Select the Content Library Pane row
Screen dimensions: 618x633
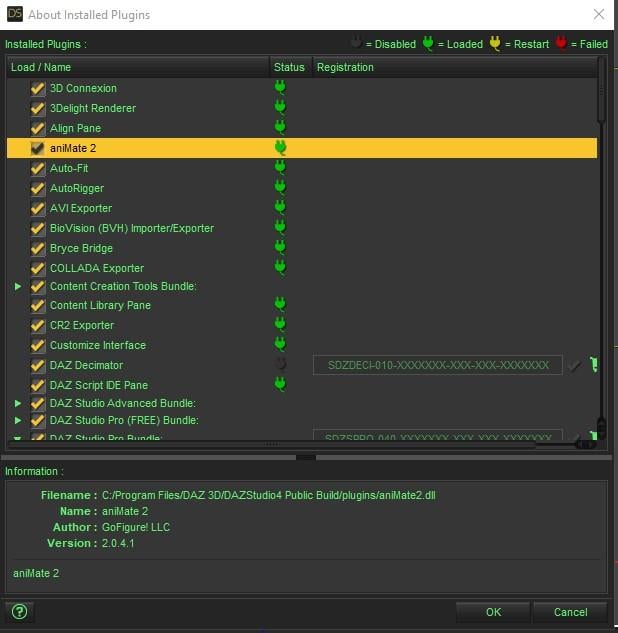302,305
